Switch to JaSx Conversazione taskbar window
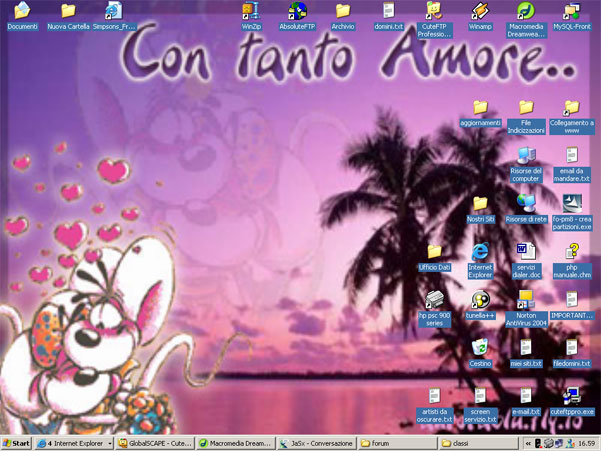The image size is (601, 451). coord(317,443)
